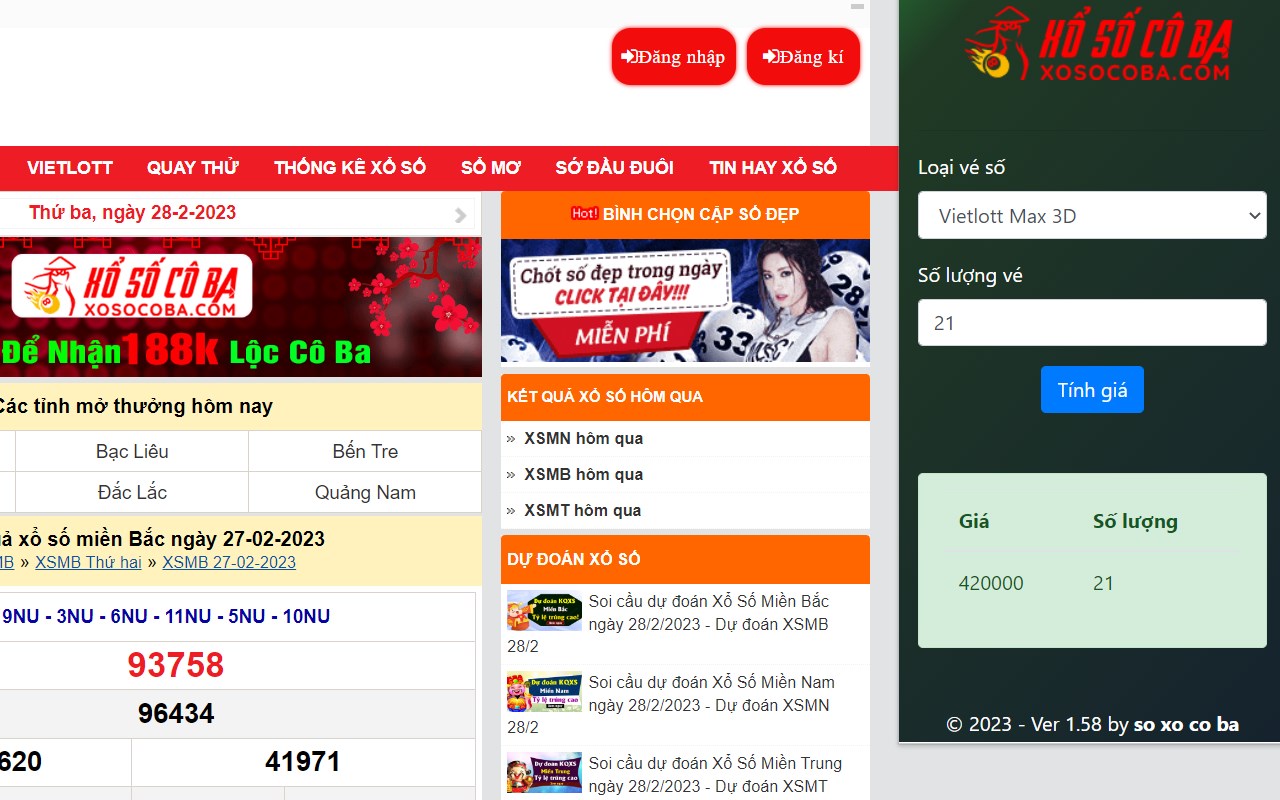Open the SỔ MƠ menu item
Viewport: 1280px width, 800px height.
[x=491, y=168]
